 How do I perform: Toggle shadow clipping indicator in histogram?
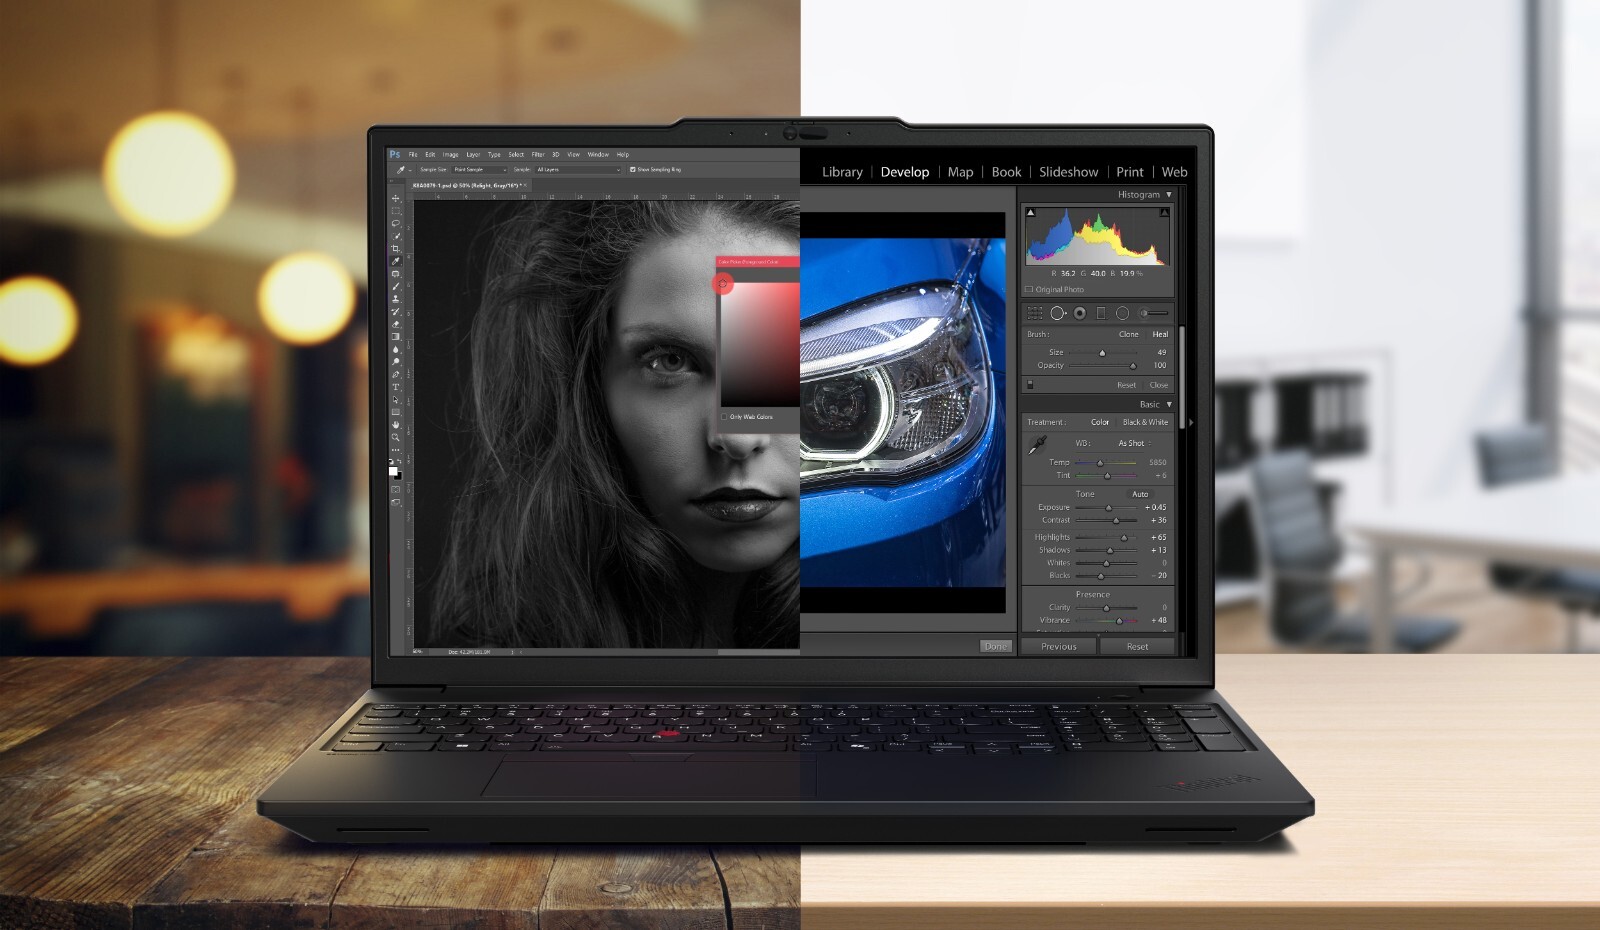tap(1031, 212)
